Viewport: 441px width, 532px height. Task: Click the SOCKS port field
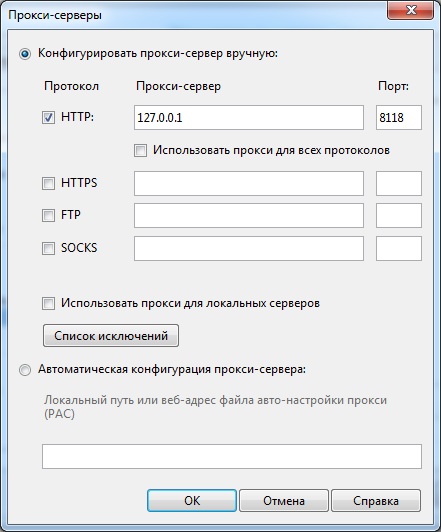click(399, 248)
